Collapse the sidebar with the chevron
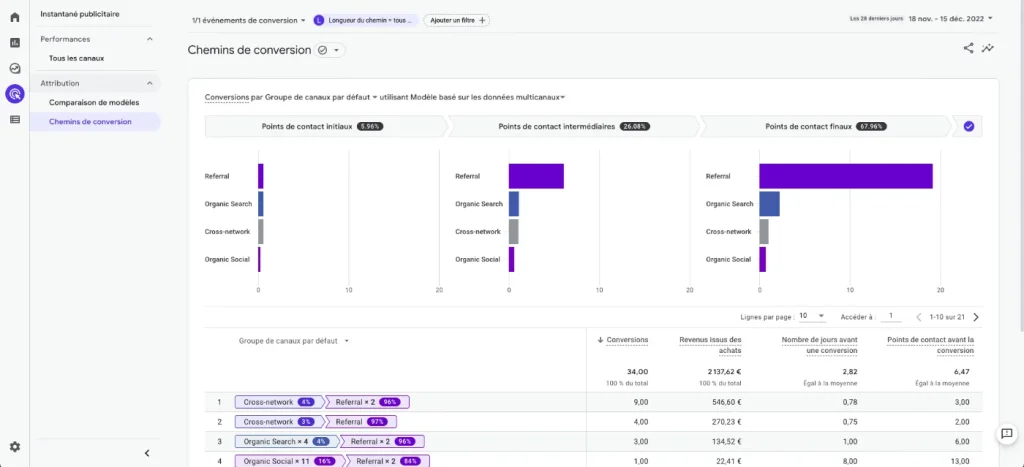 (147, 453)
